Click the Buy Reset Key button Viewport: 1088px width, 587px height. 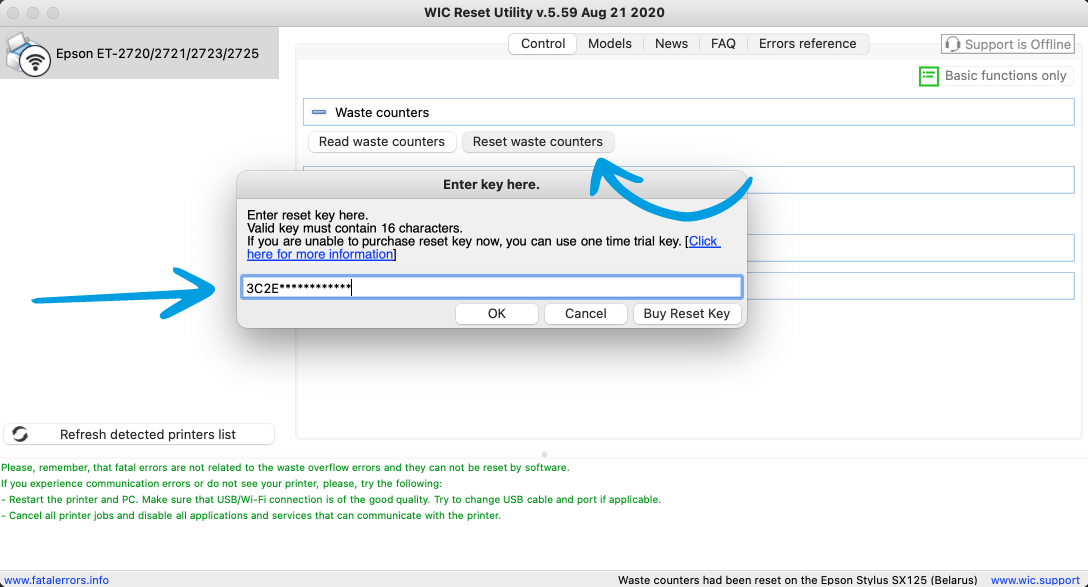point(687,314)
